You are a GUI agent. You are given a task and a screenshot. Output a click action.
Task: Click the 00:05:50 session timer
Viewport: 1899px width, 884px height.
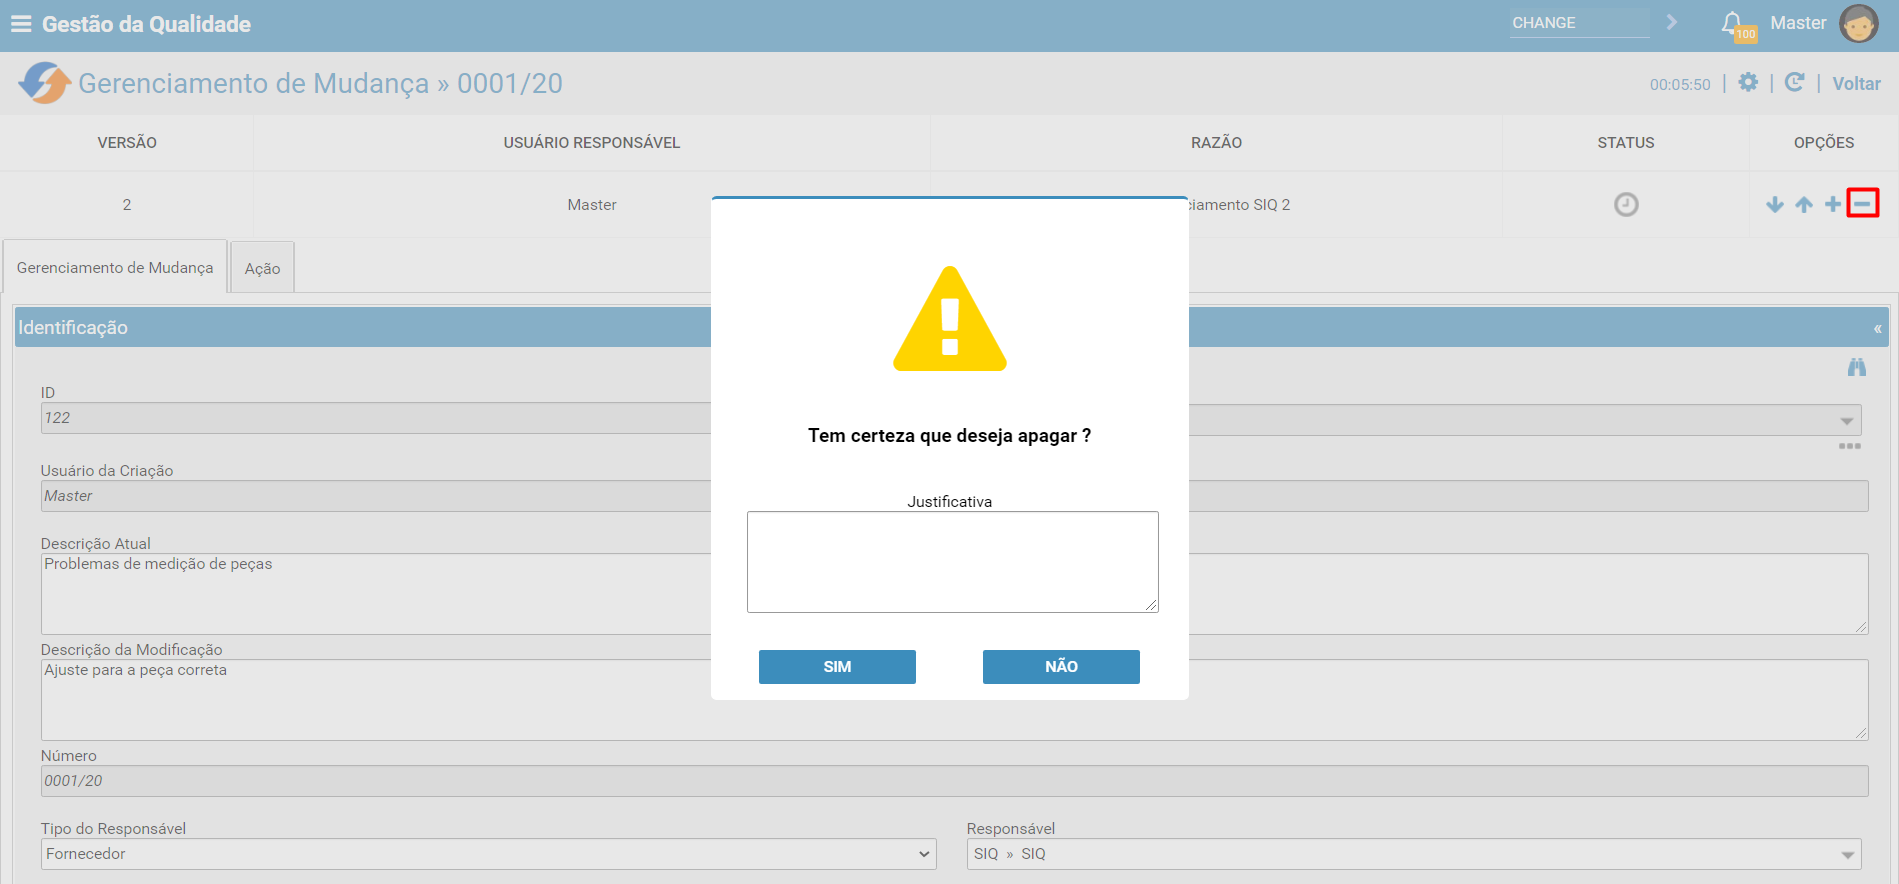1680,85
